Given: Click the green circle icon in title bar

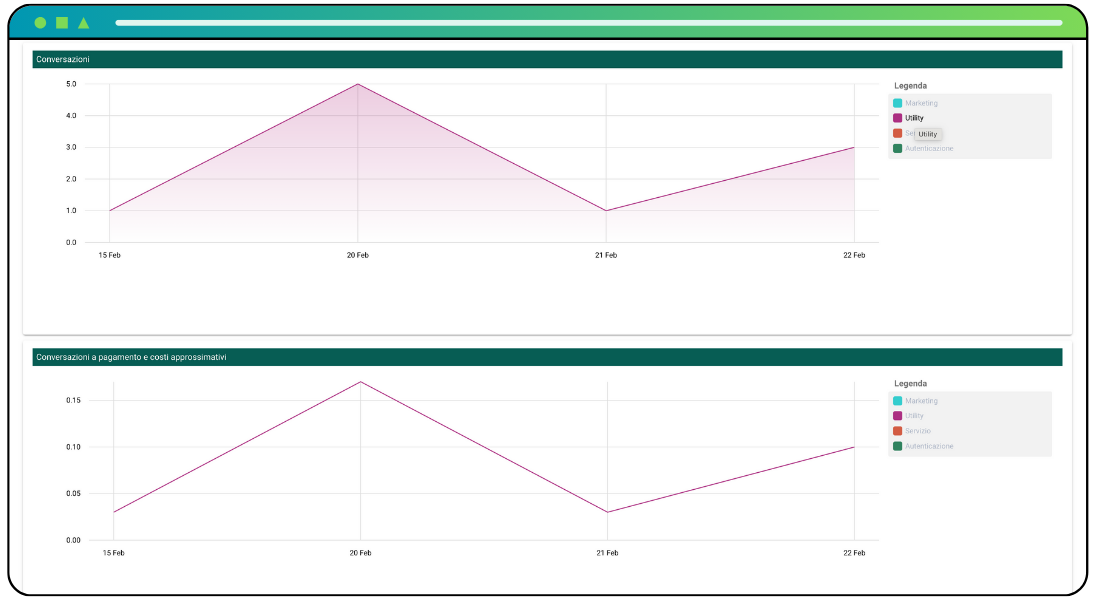Looking at the screenshot, I should [41, 23].
